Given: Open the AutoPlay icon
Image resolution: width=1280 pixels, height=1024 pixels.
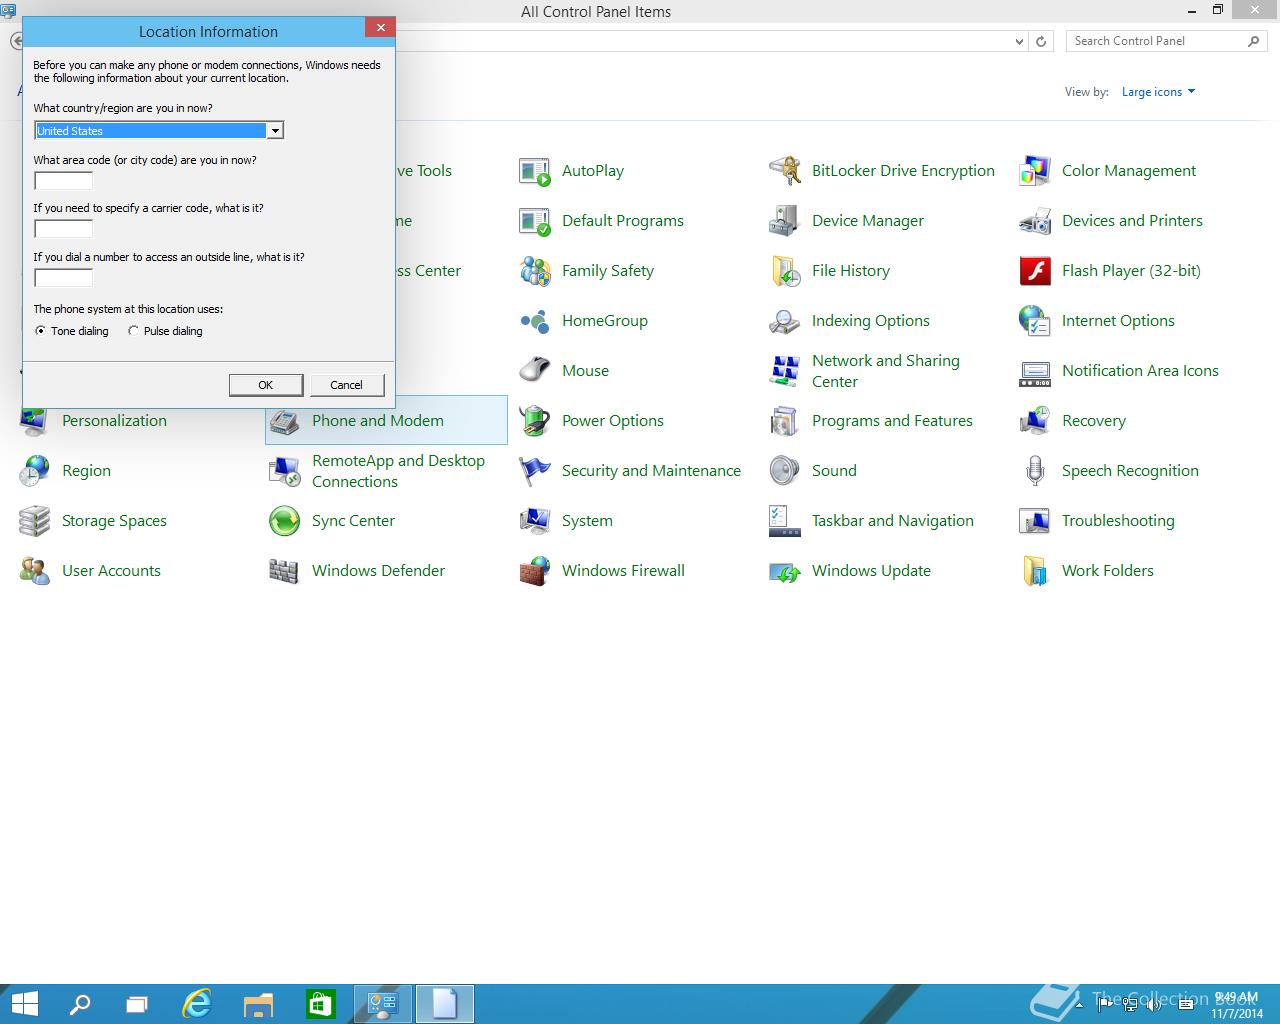Looking at the screenshot, I should tap(535, 171).
